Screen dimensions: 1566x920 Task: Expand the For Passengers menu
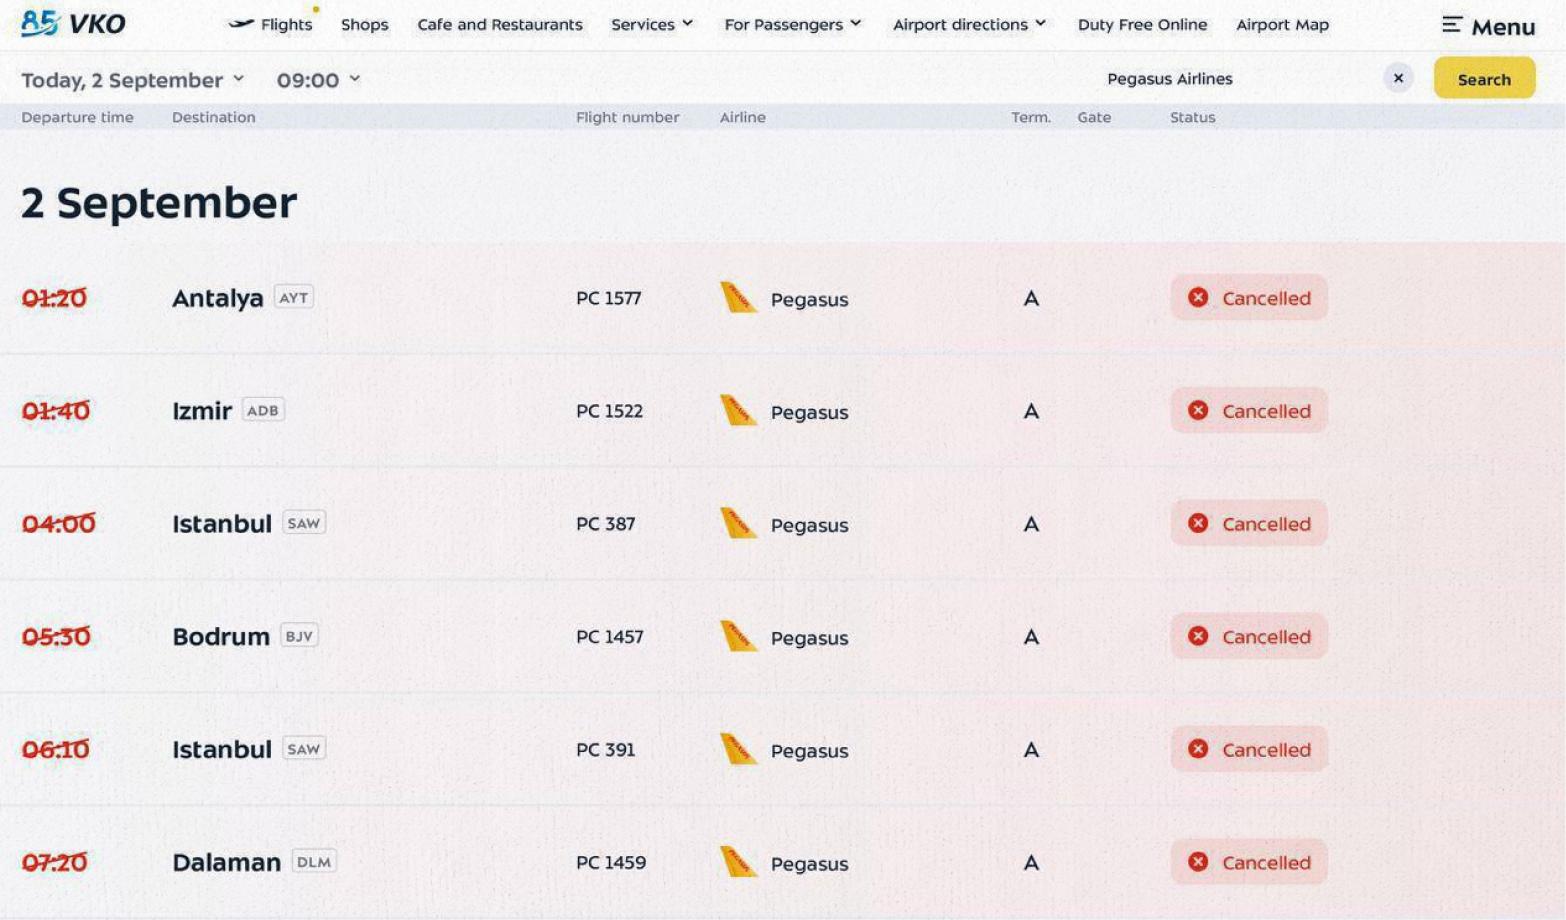792,25
